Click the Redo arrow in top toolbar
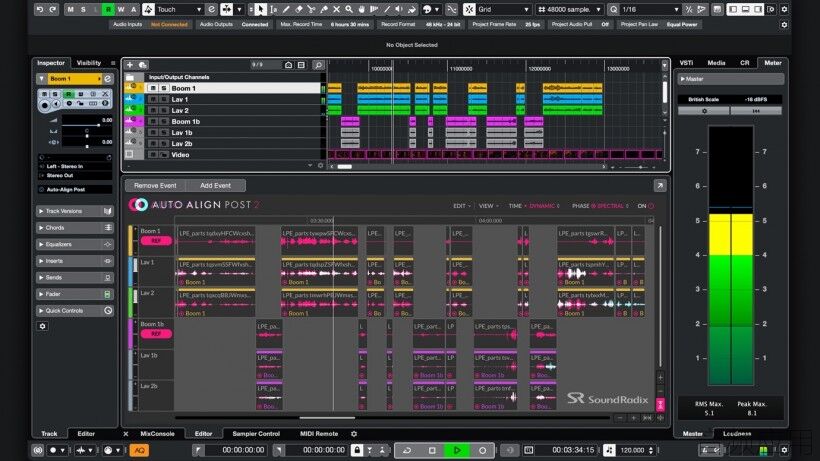The height and width of the screenshot is (461, 820). click(x=52, y=9)
